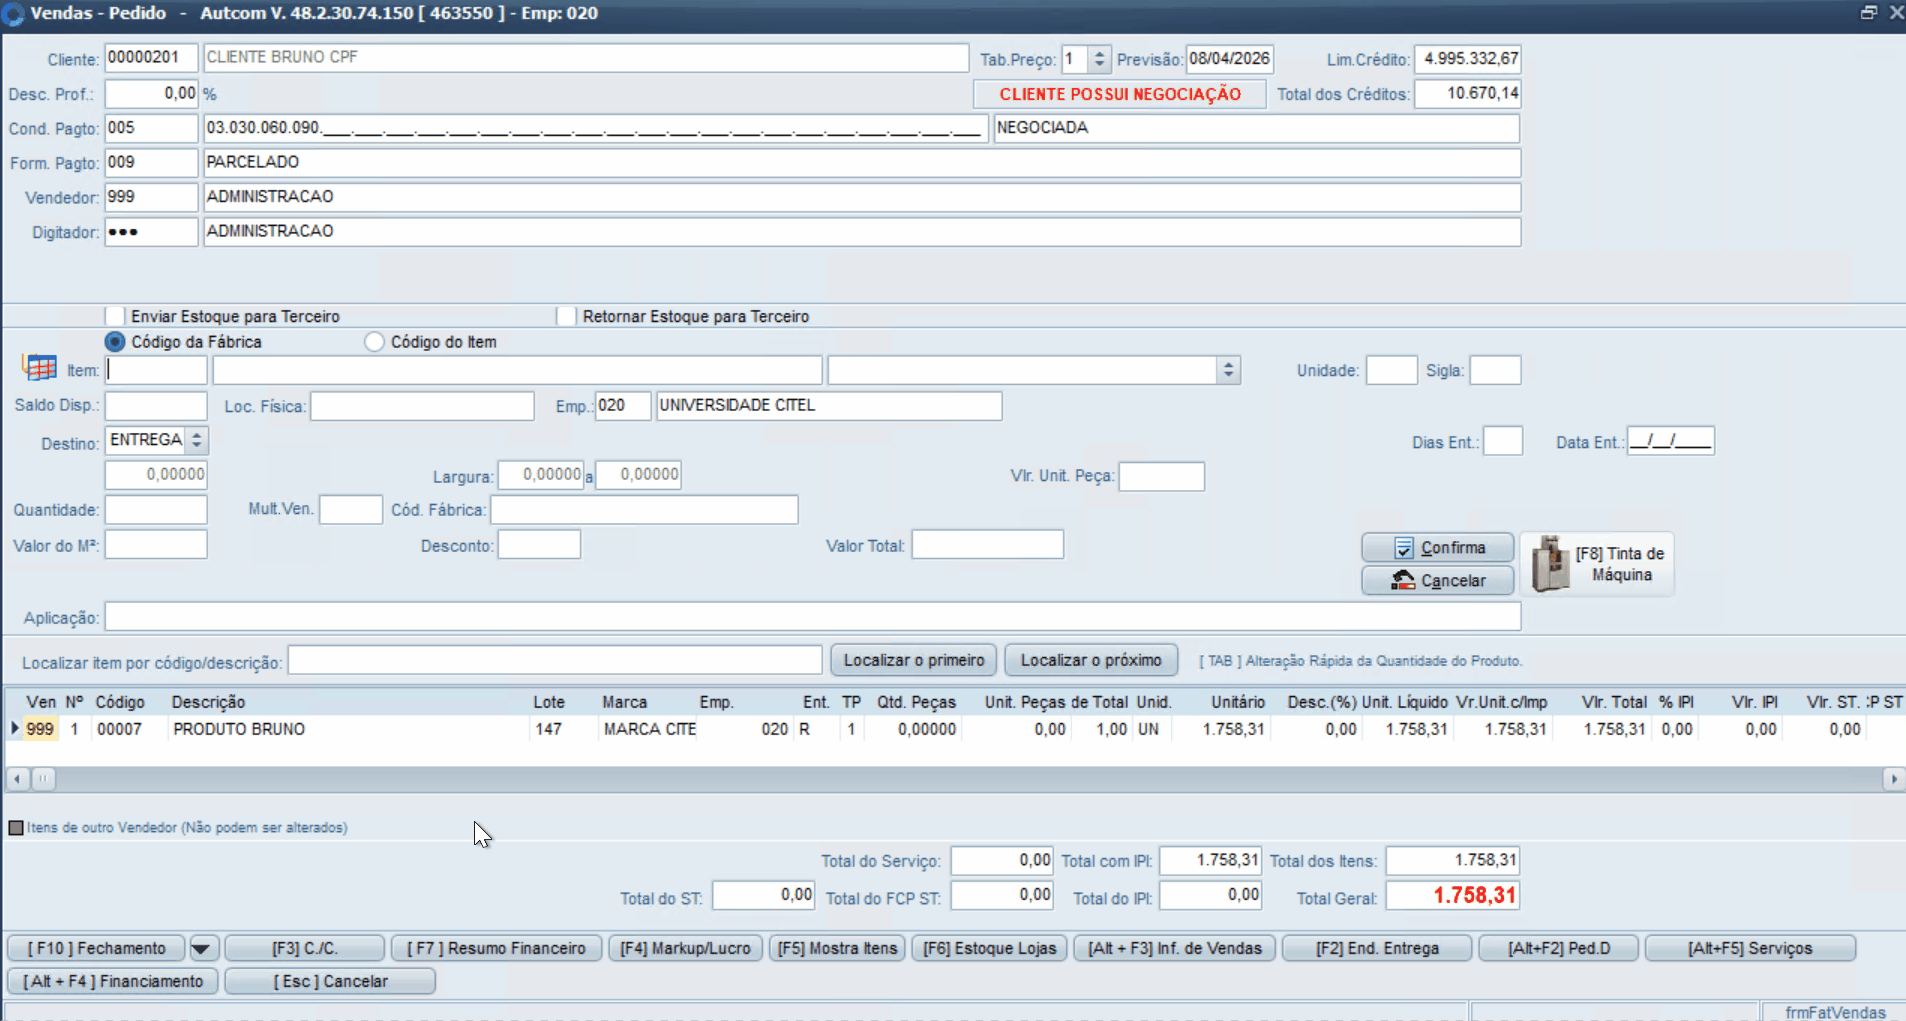1906x1021 pixels.
Task: Open F7 Resumo Financeiro
Action: coord(497,949)
